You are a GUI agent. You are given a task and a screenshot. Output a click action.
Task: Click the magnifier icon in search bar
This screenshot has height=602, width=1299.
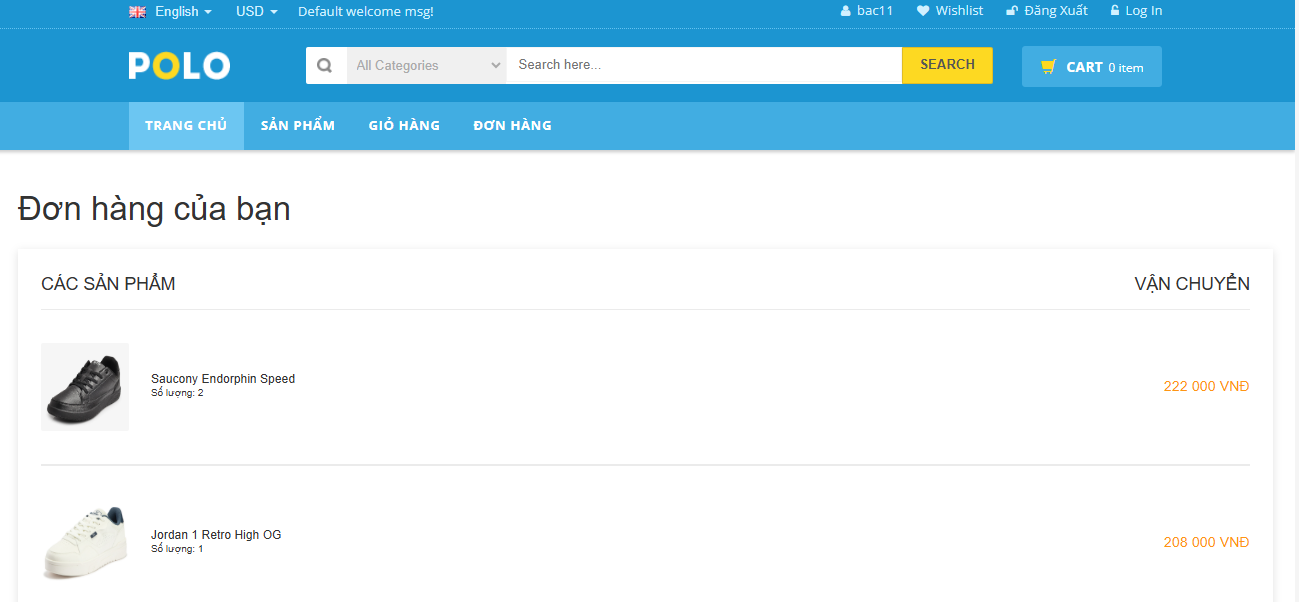(324, 65)
